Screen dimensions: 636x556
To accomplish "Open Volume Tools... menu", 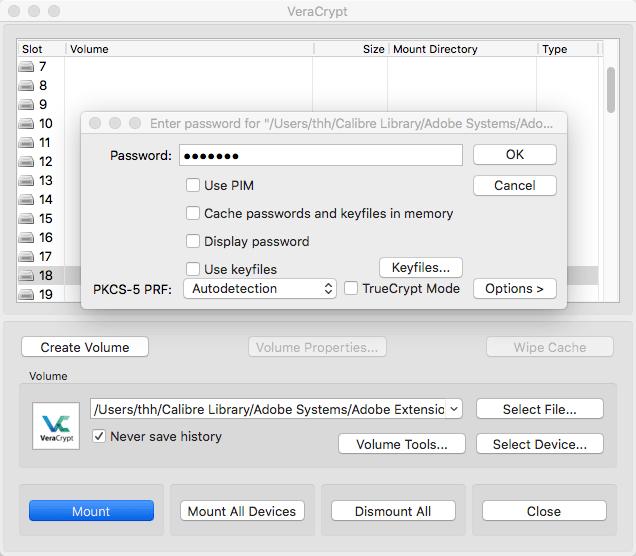I will 402,444.
